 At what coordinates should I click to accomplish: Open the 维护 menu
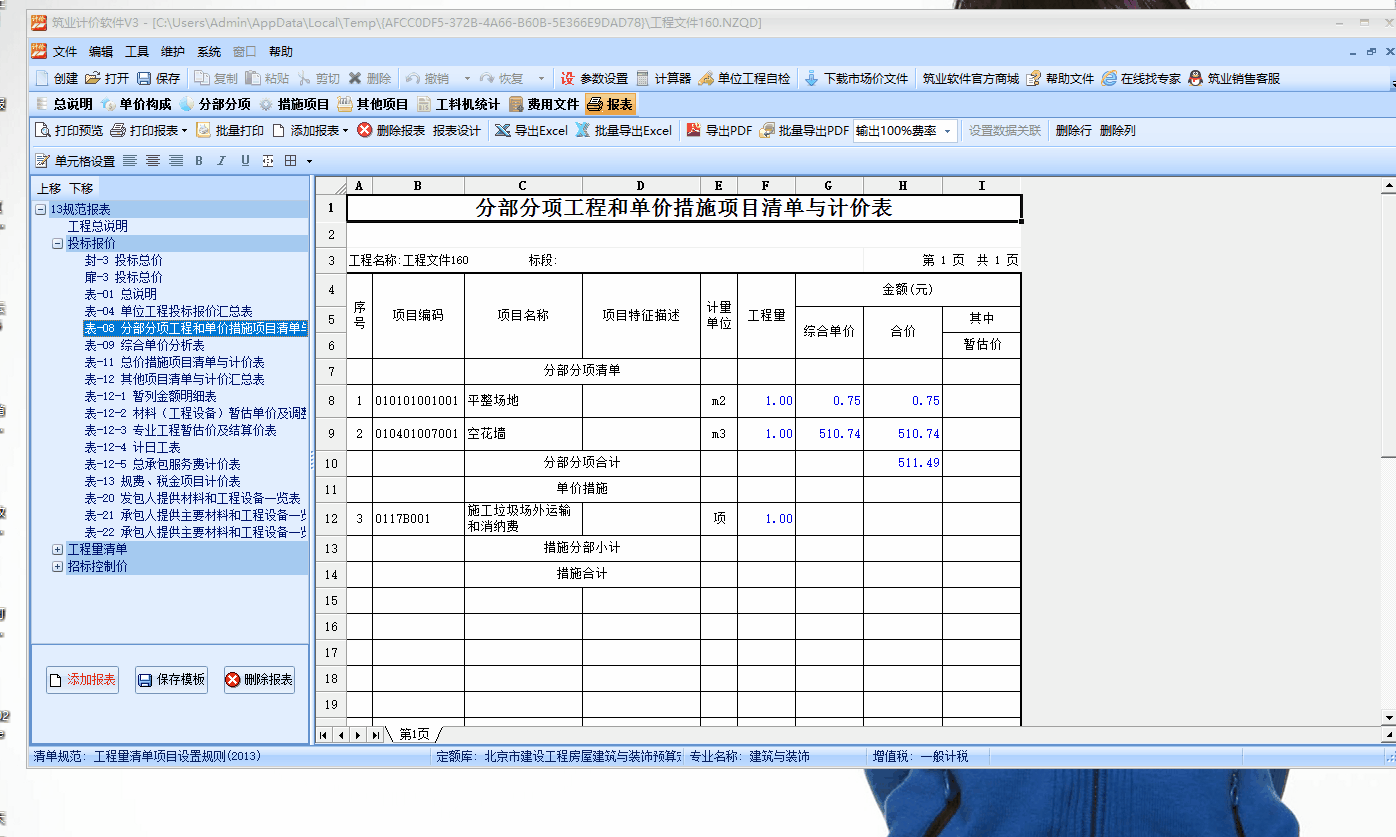pyautogui.click(x=172, y=52)
